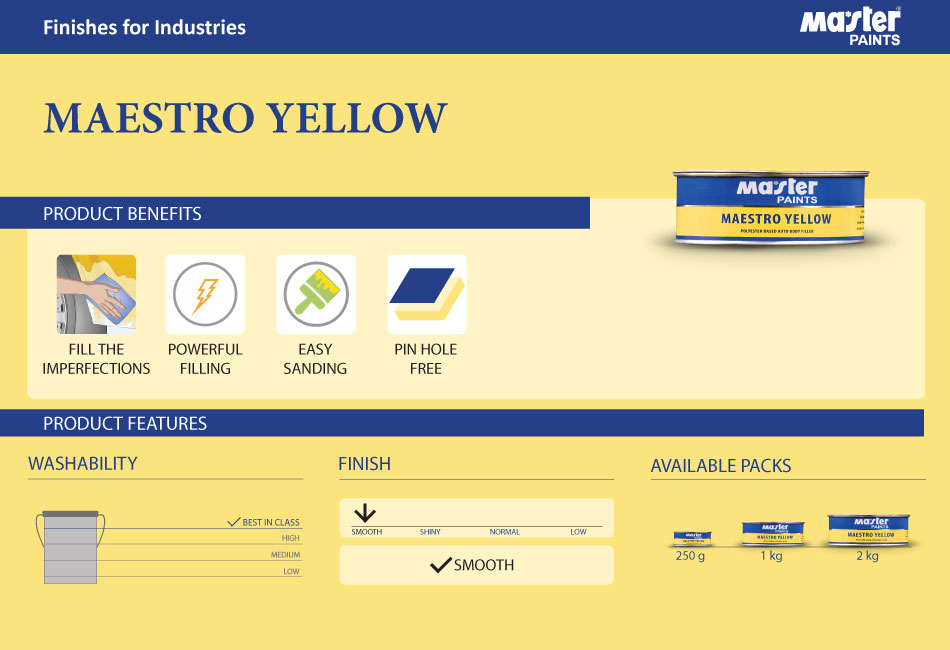Click the large Maestro Yellow product tin image
The height and width of the screenshot is (650, 950).
[771, 208]
